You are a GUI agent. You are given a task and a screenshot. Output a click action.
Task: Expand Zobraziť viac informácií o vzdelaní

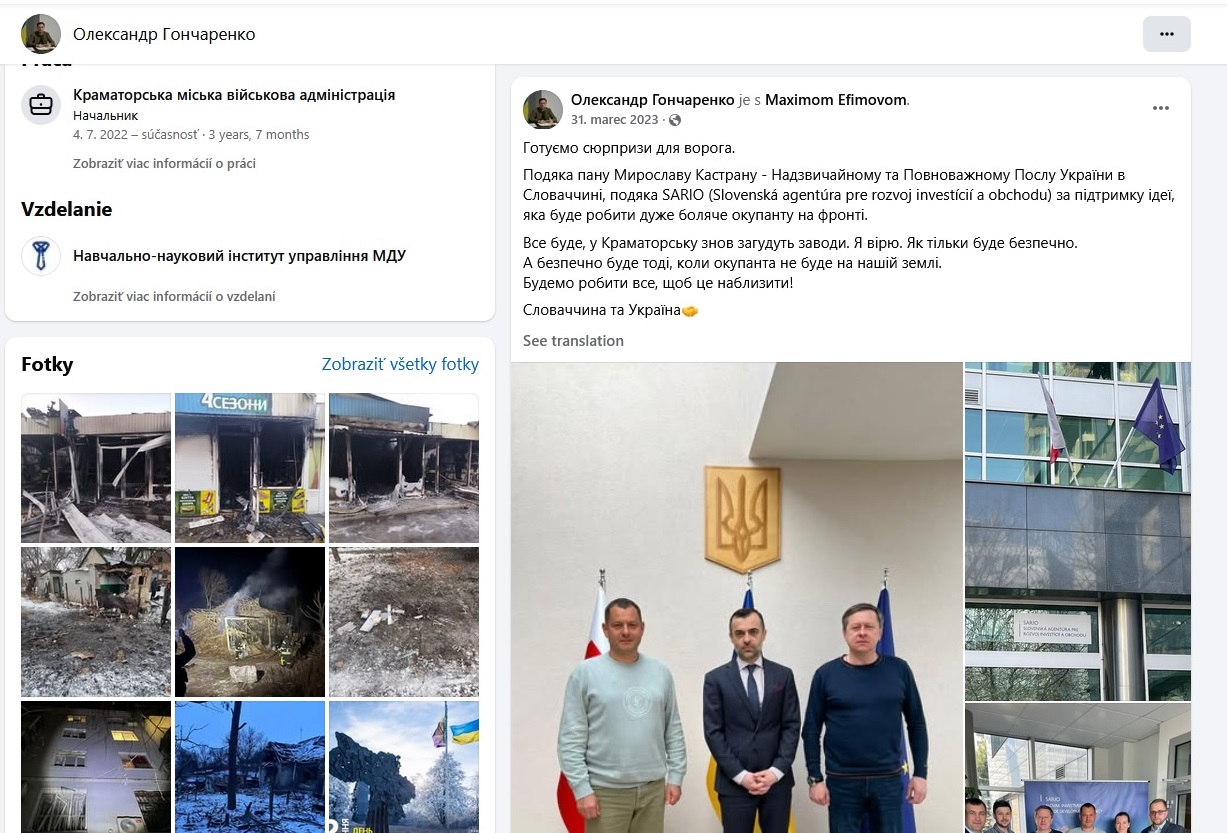(174, 296)
